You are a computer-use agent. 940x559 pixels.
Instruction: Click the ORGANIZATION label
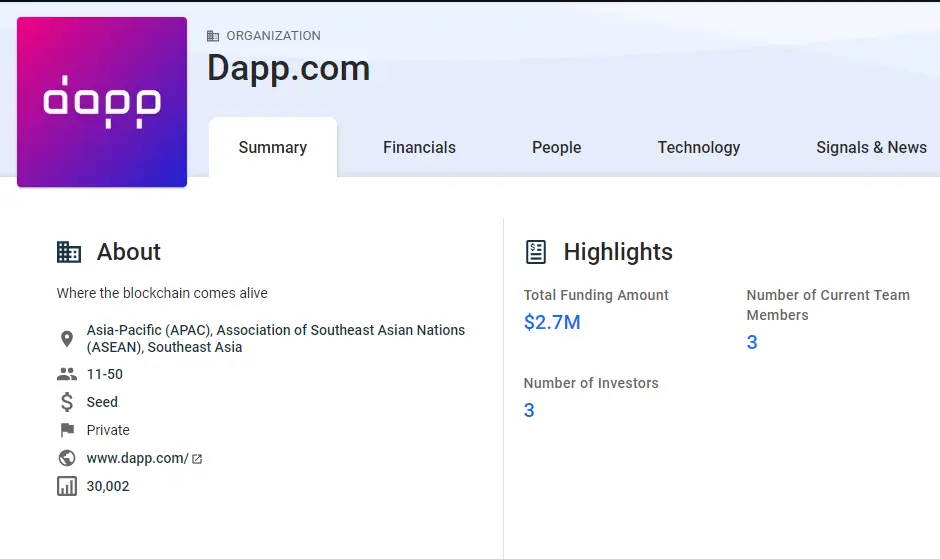point(273,36)
